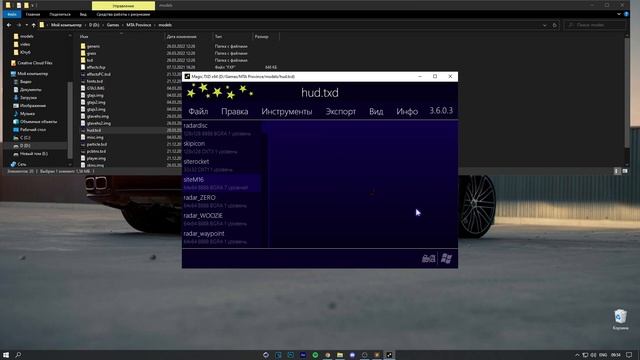Open the Правка menu in Magic.TXD
640x360 pixels.
coord(235,111)
